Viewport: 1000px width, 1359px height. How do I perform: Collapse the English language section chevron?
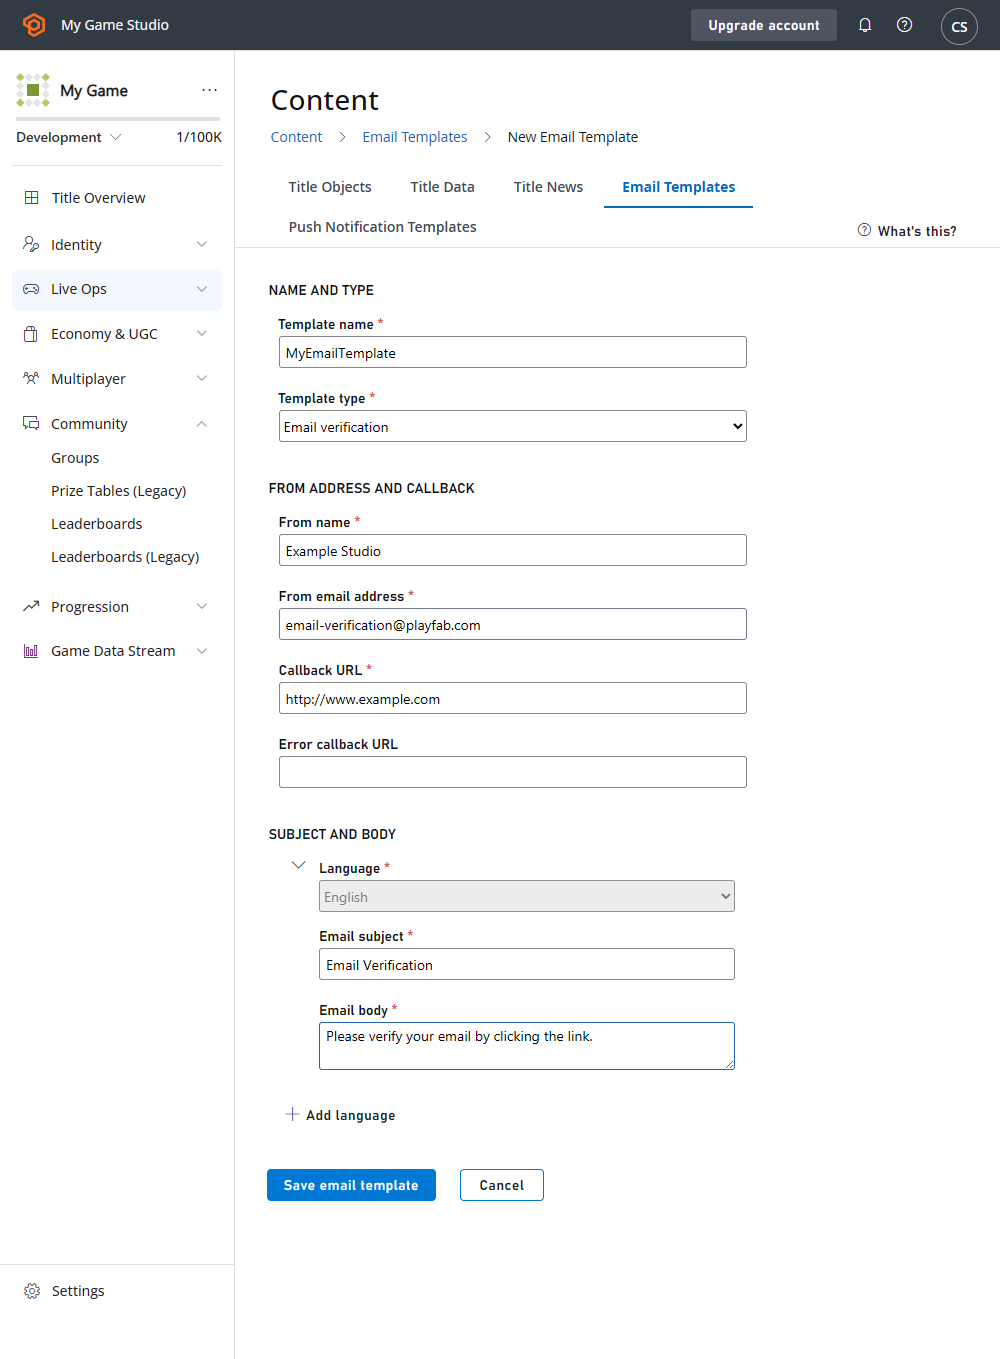[x=298, y=865]
